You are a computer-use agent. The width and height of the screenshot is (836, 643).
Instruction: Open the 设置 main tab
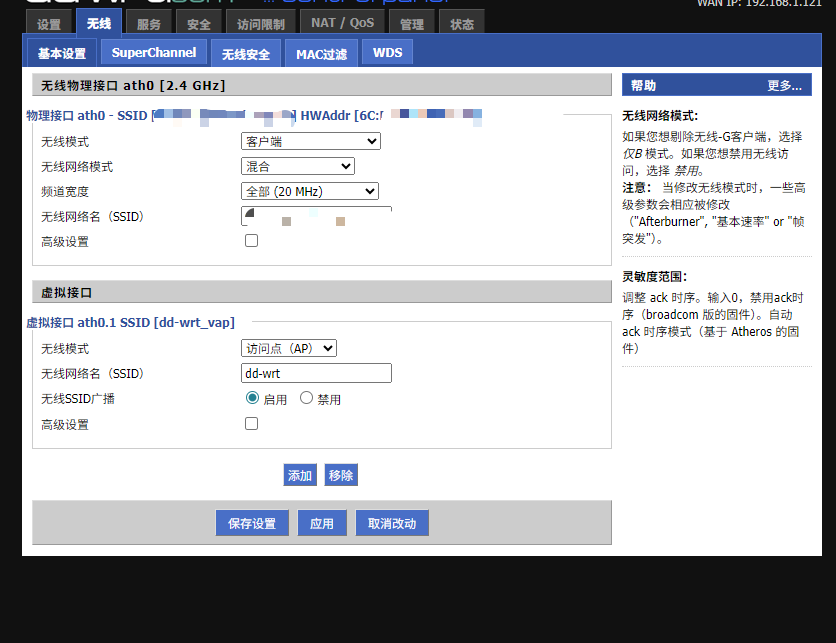49,23
